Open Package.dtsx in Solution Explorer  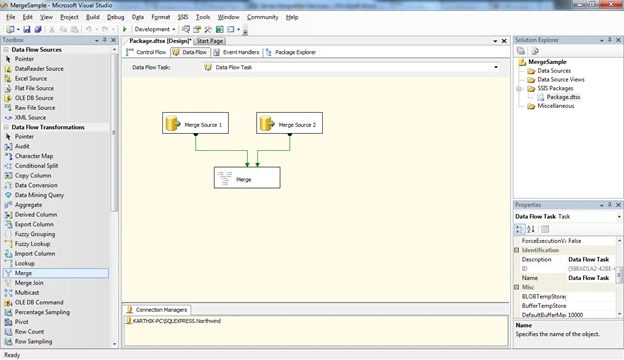563,97
